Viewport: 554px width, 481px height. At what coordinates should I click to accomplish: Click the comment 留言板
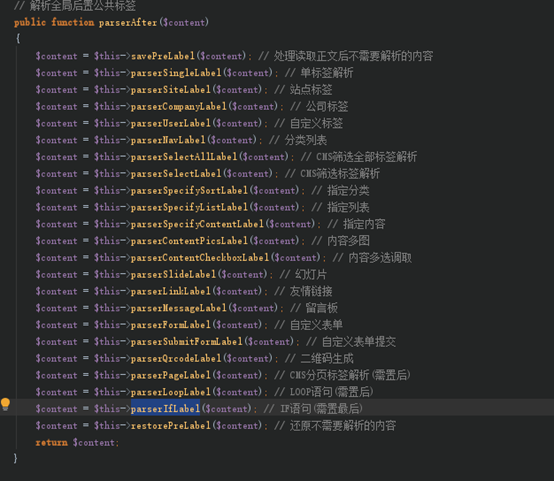point(322,308)
